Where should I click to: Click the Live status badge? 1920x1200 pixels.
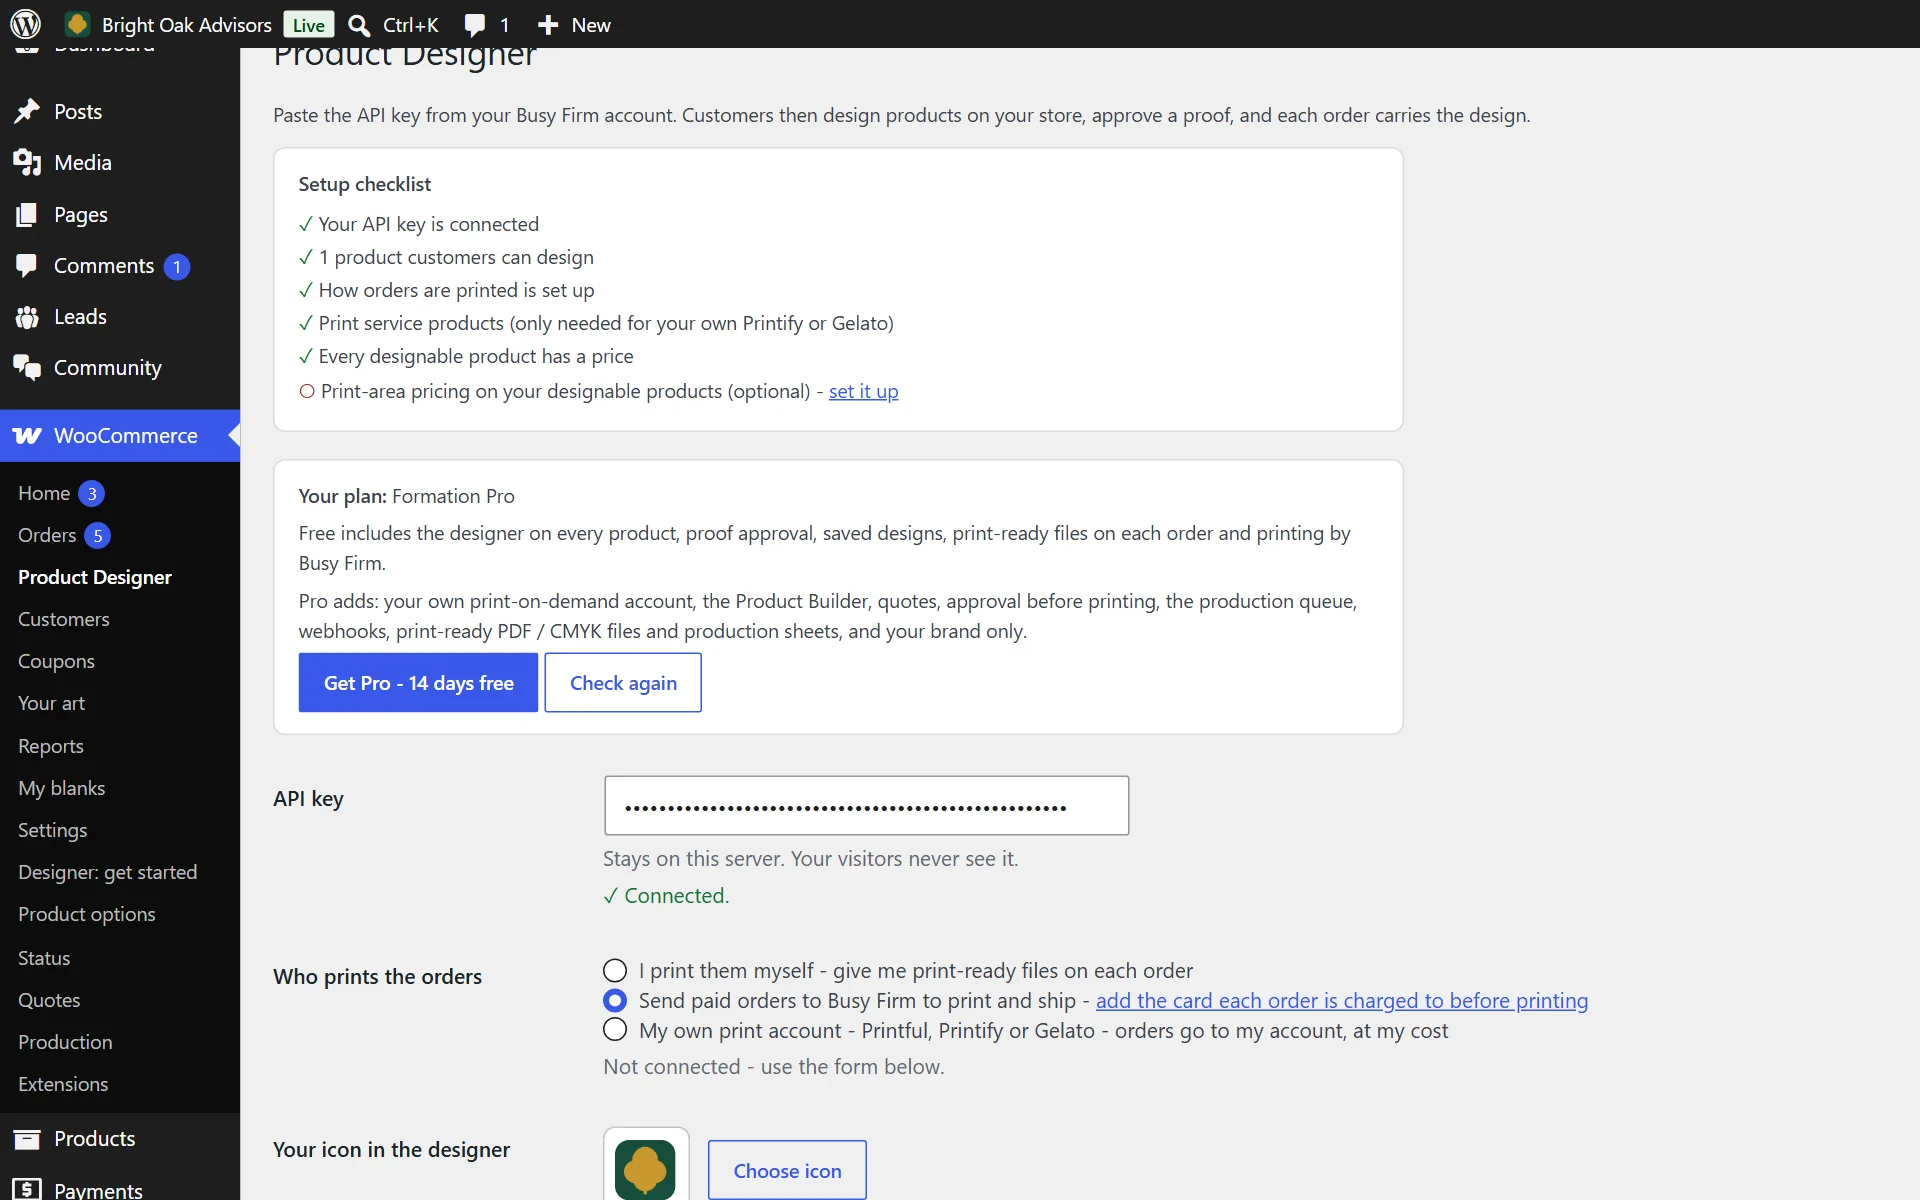tap(308, 25)
